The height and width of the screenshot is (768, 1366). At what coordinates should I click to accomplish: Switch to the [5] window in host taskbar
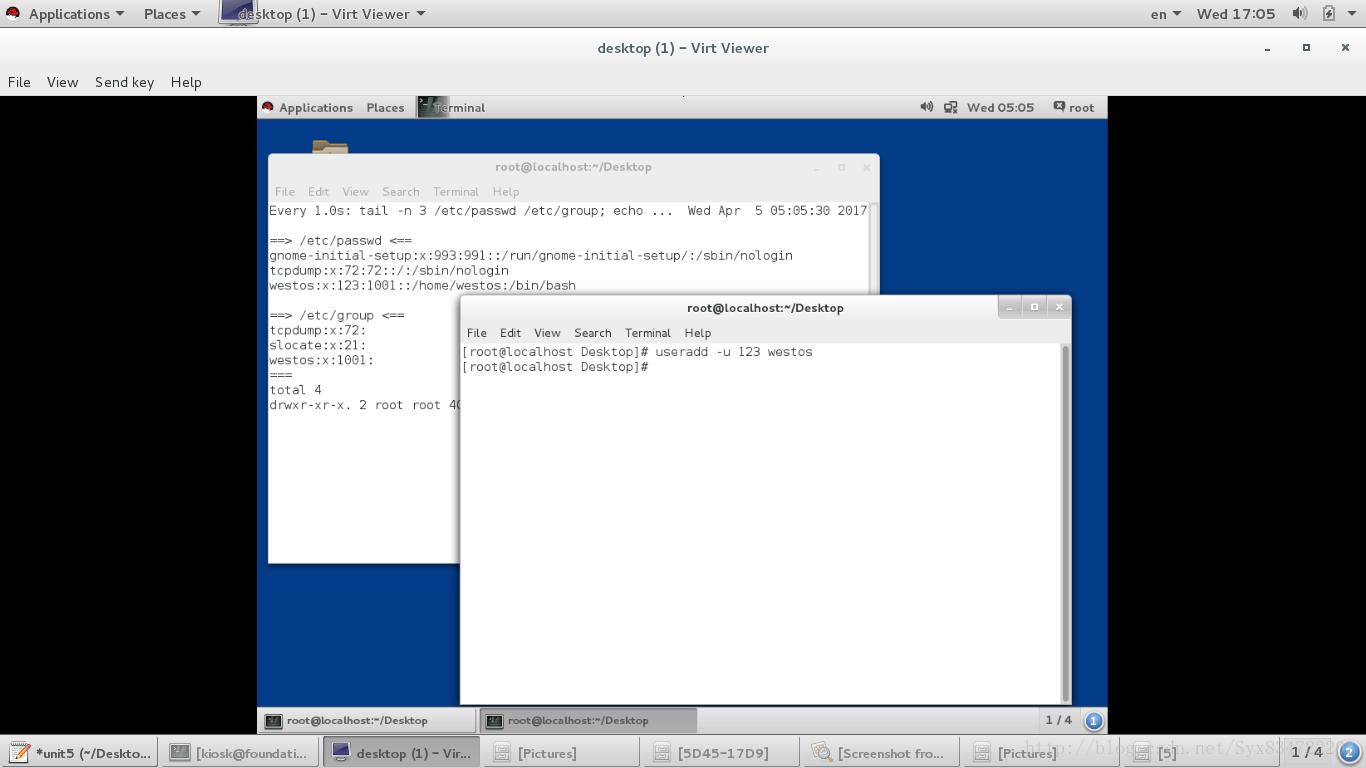coord(1201,753)
